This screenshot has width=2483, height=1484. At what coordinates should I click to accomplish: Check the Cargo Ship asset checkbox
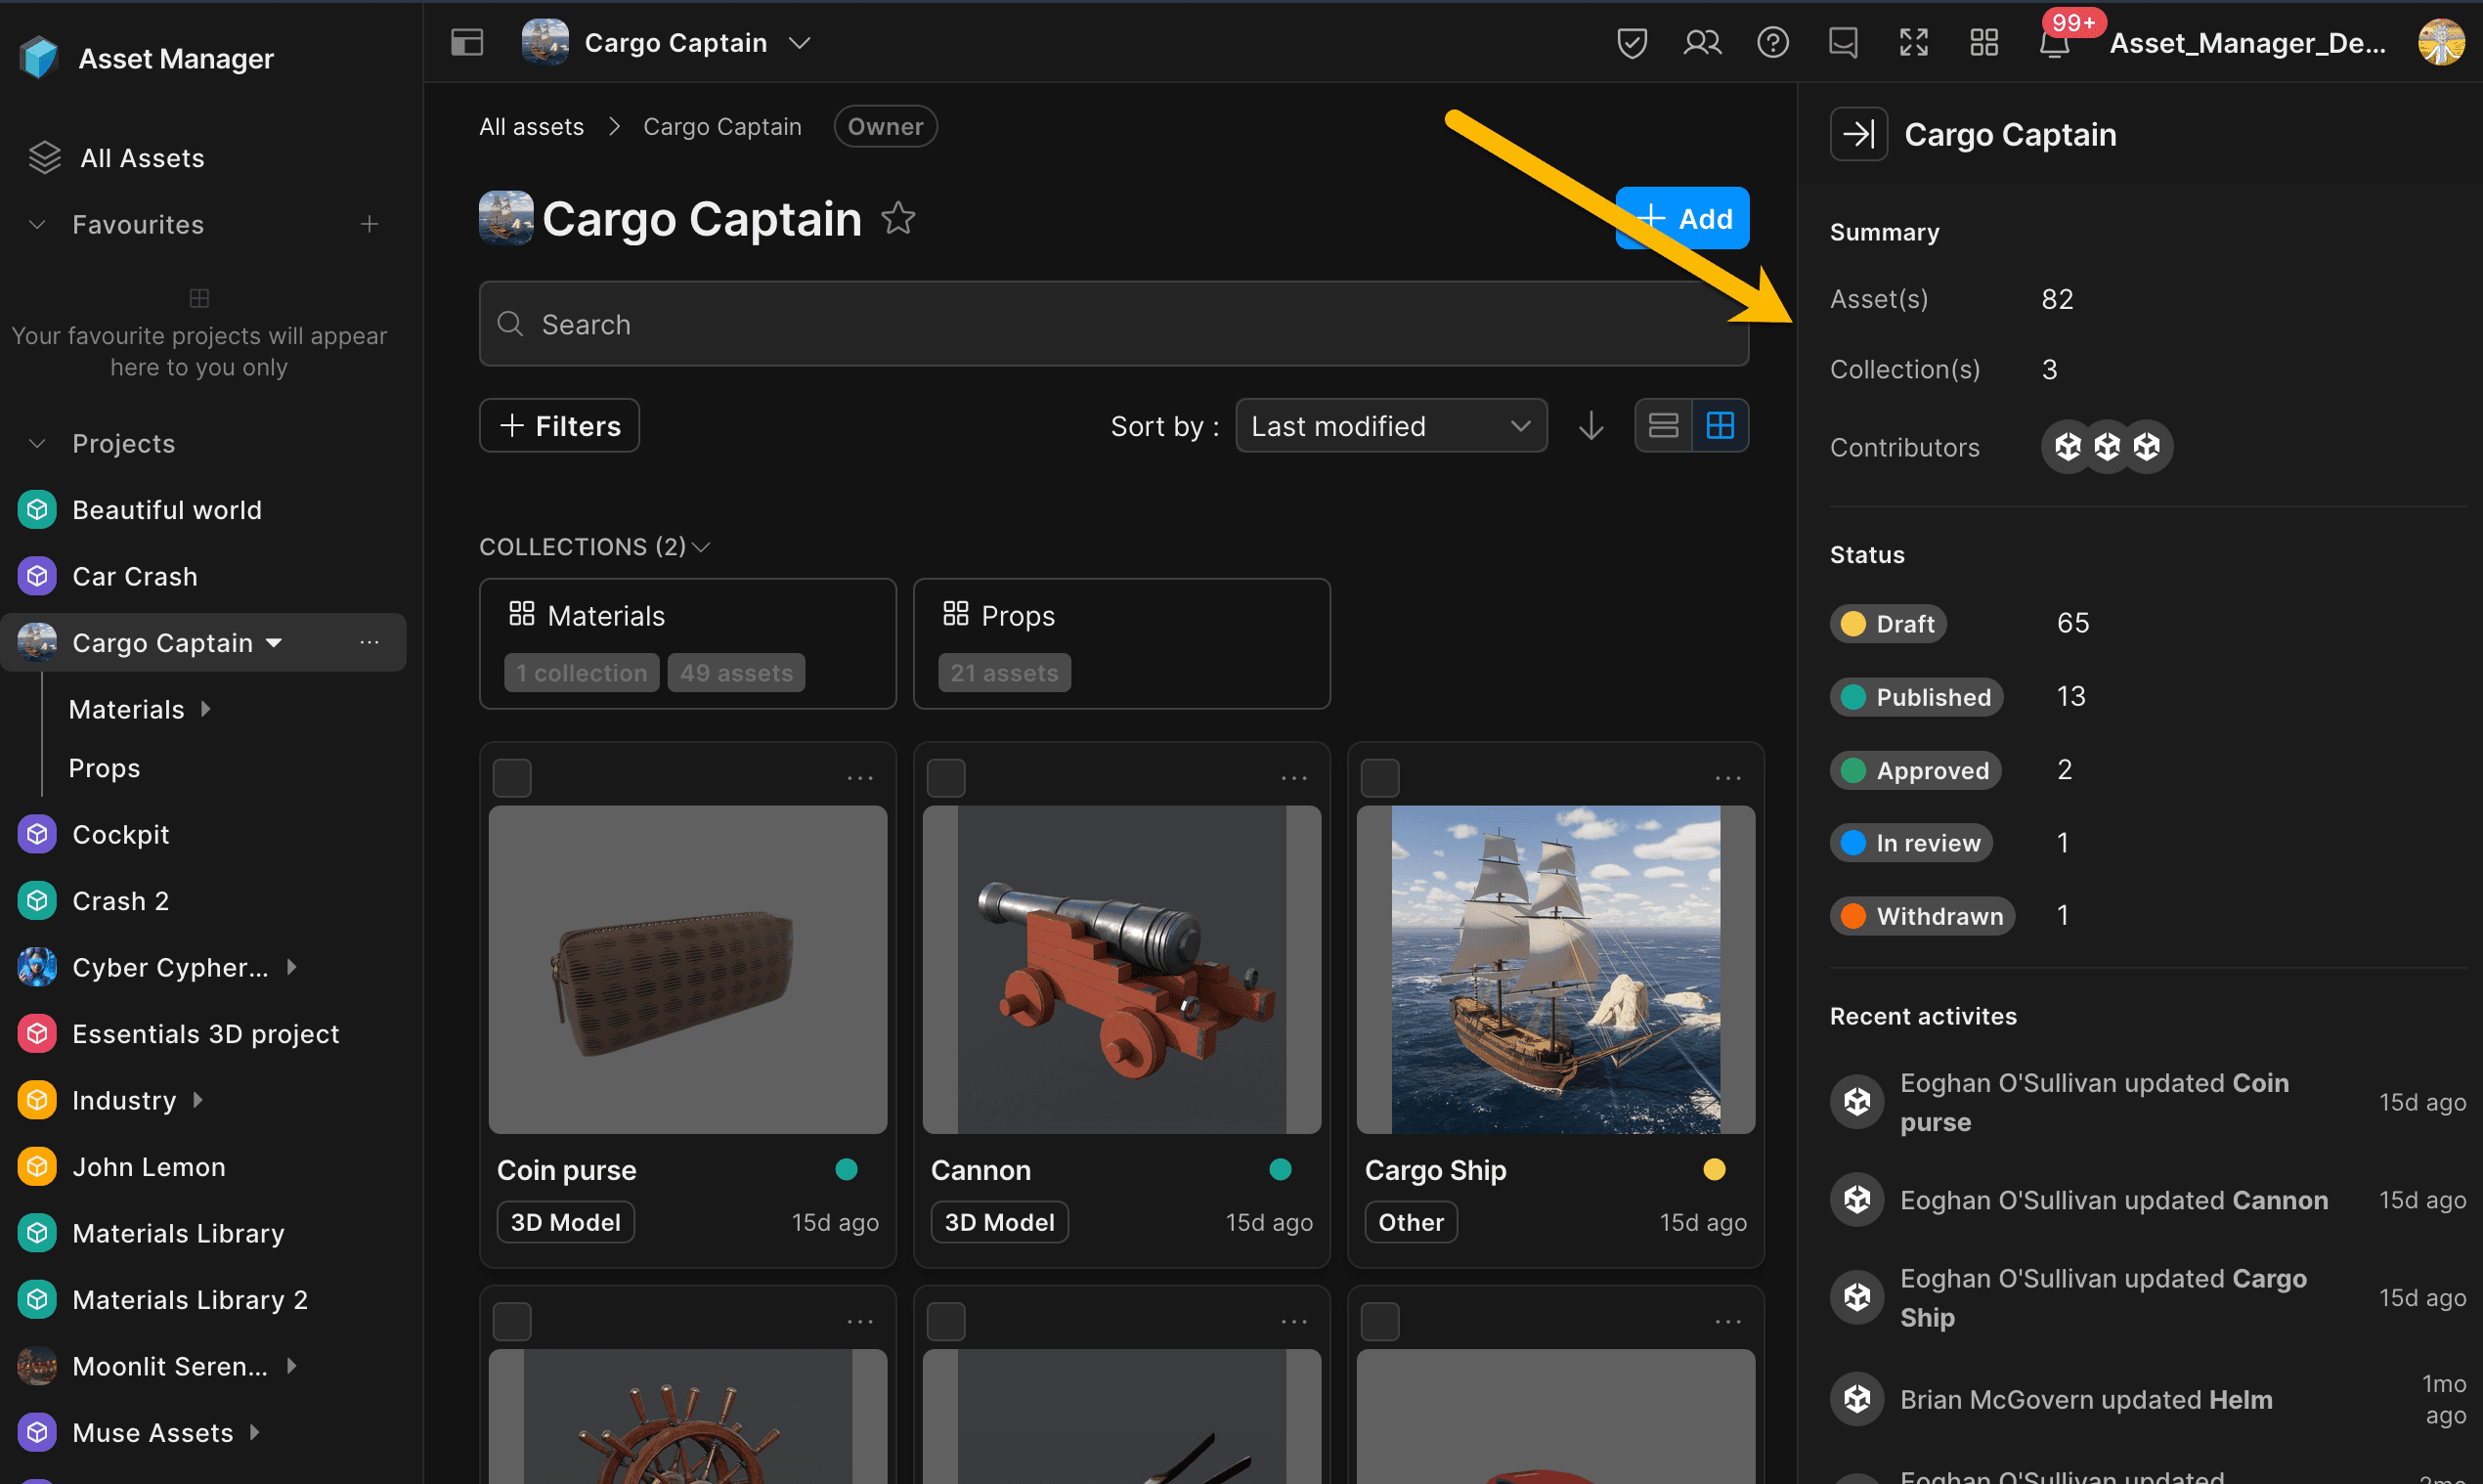(1380, 778)
